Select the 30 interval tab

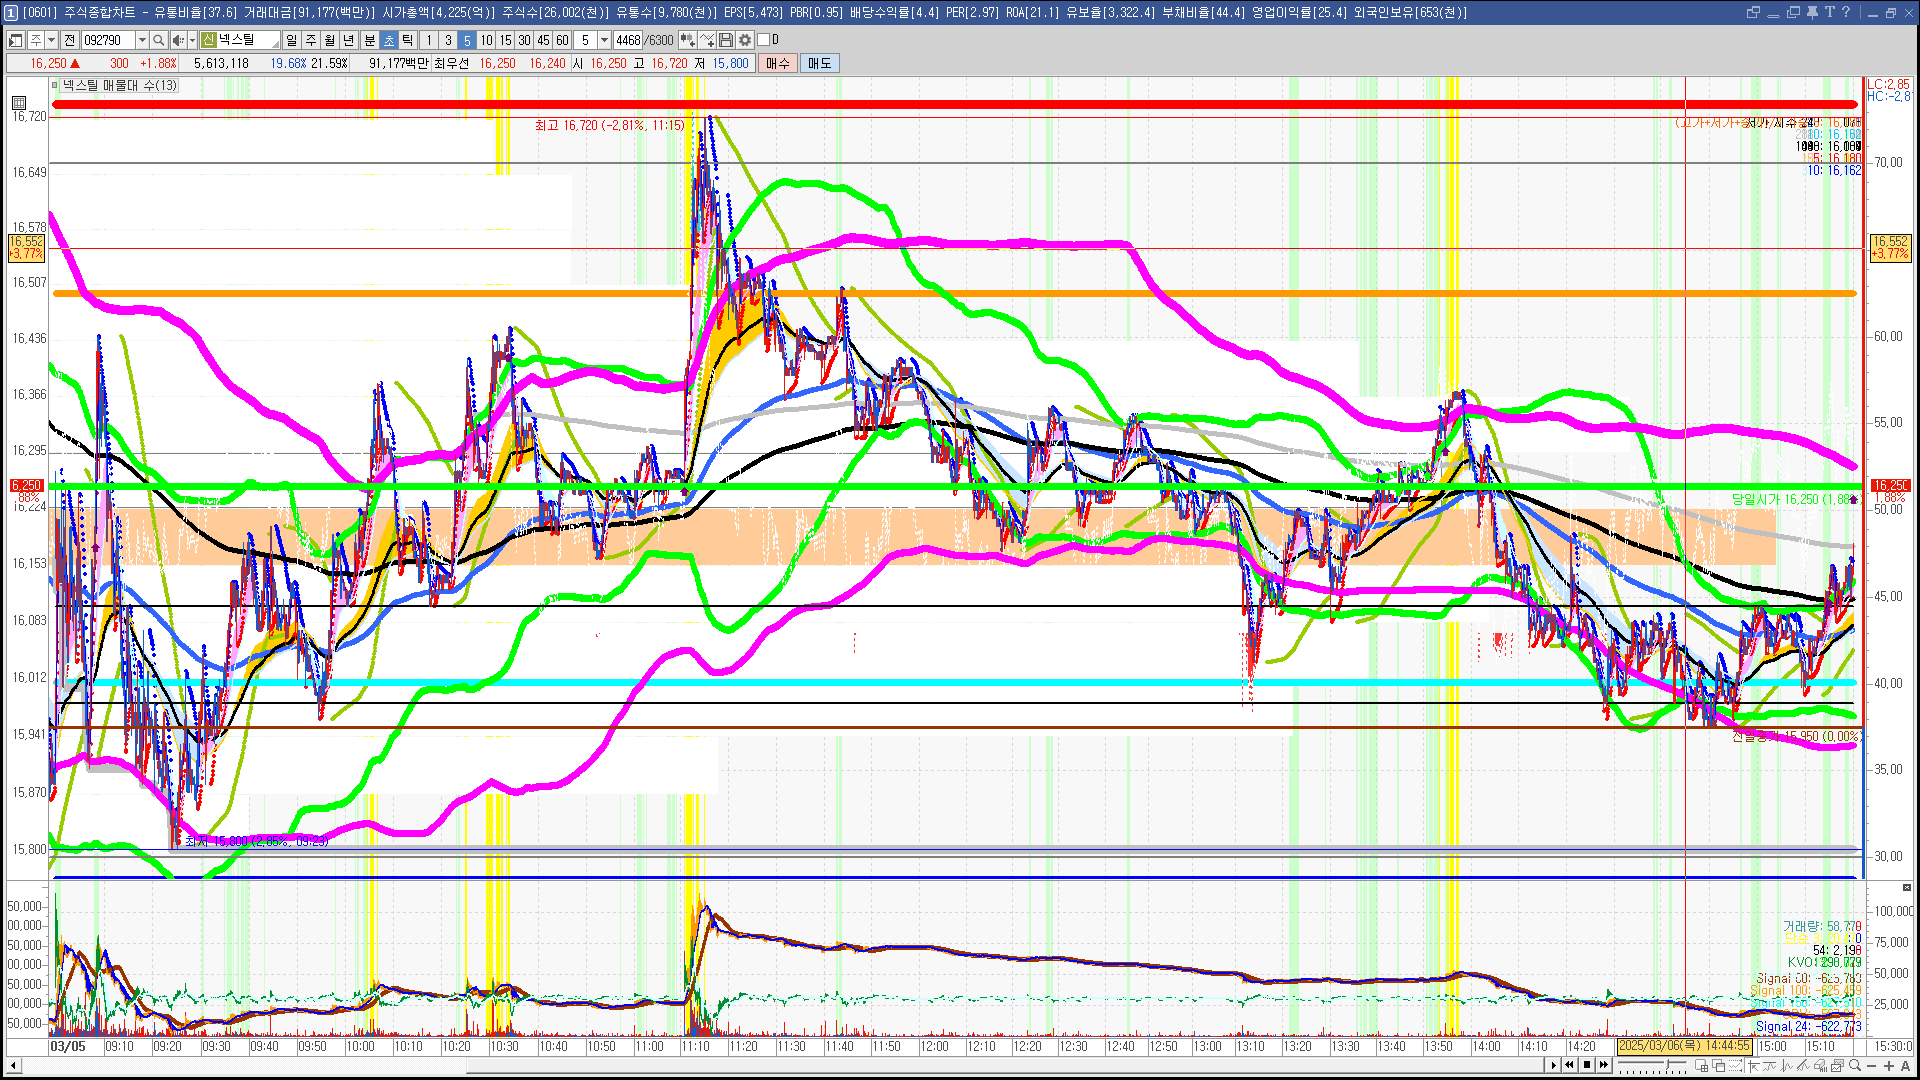(524, 40)
